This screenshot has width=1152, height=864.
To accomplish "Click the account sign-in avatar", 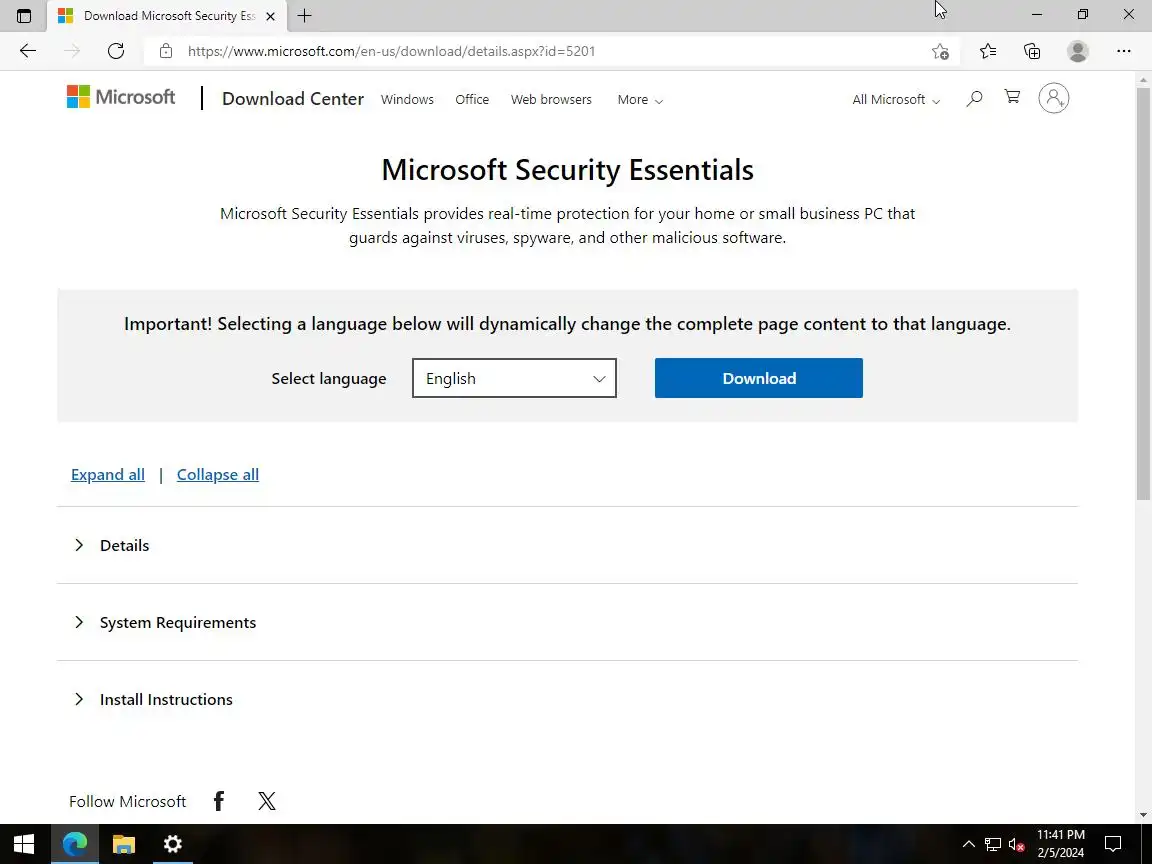I will [x=1053, y=98].
